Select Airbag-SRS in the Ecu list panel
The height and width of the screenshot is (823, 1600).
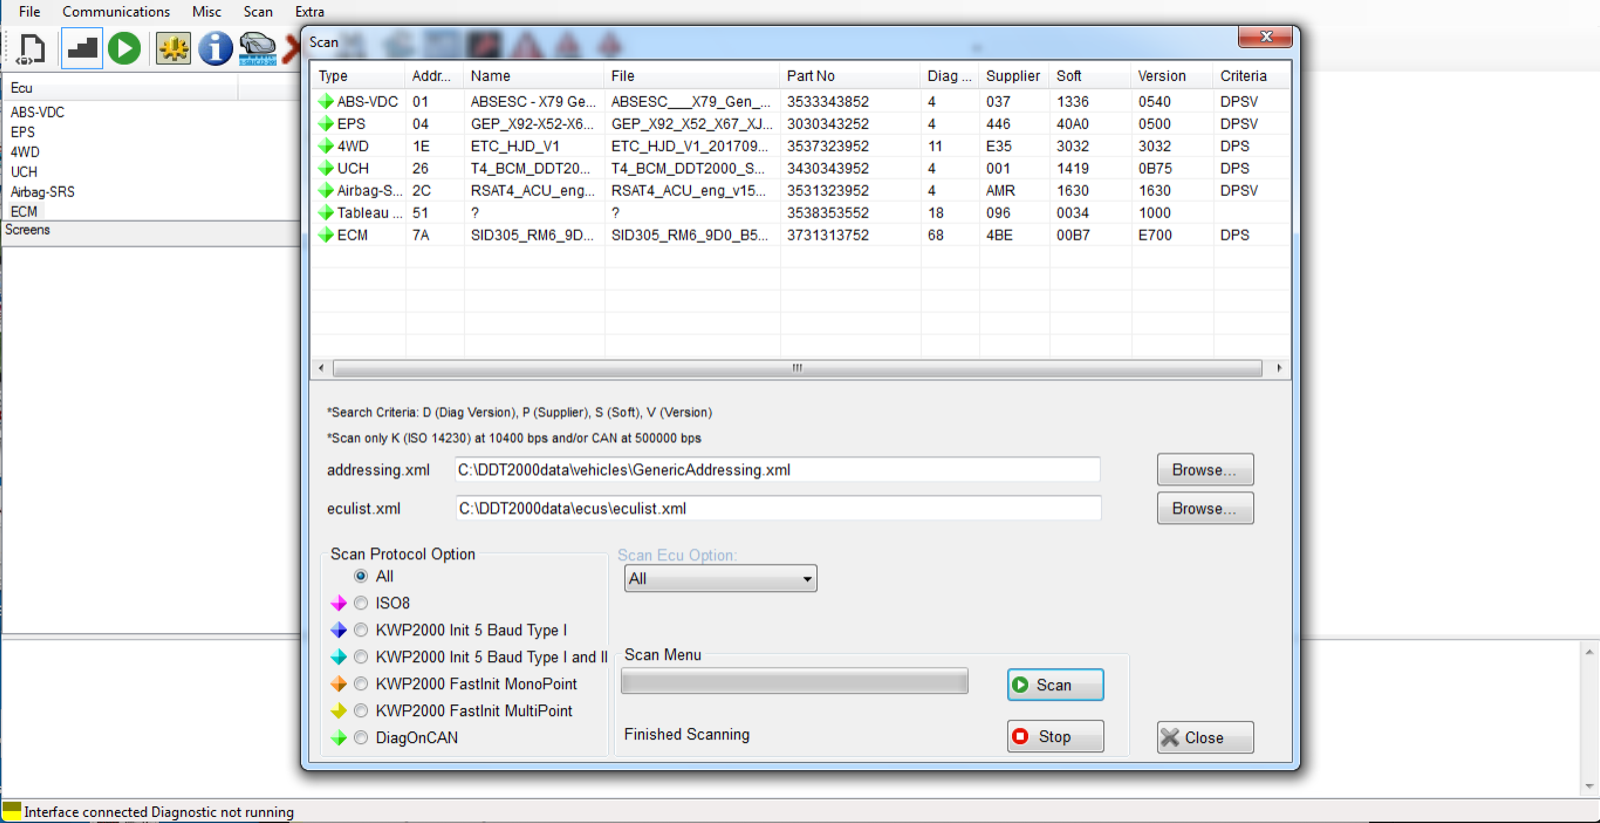[x=43, y=192]
